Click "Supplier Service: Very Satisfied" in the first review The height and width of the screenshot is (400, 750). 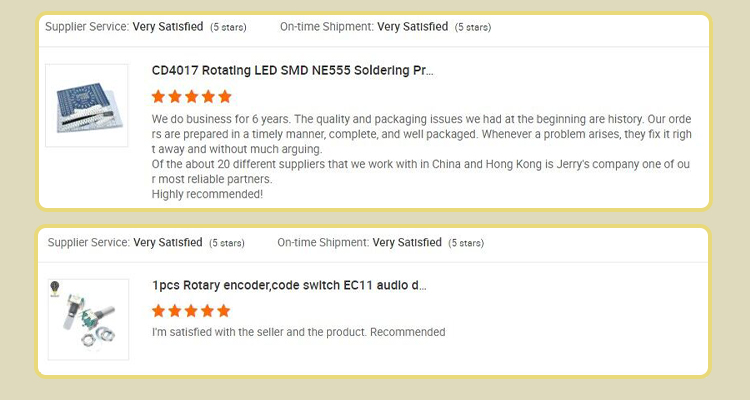(124, 27)
